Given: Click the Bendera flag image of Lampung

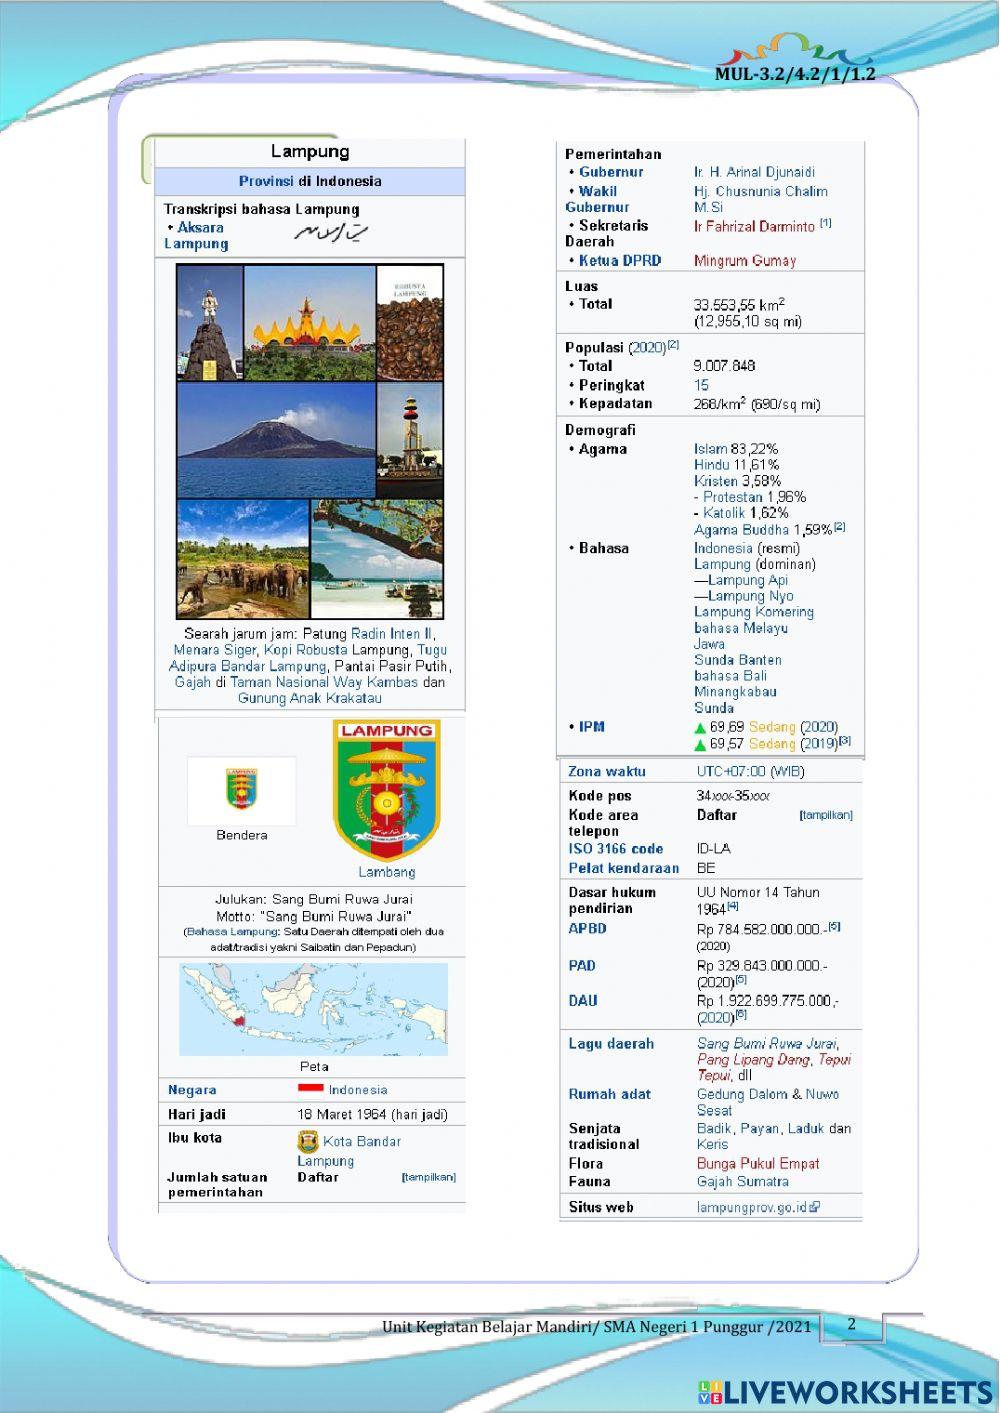Looking at the screenshot, I should [240, 790].
